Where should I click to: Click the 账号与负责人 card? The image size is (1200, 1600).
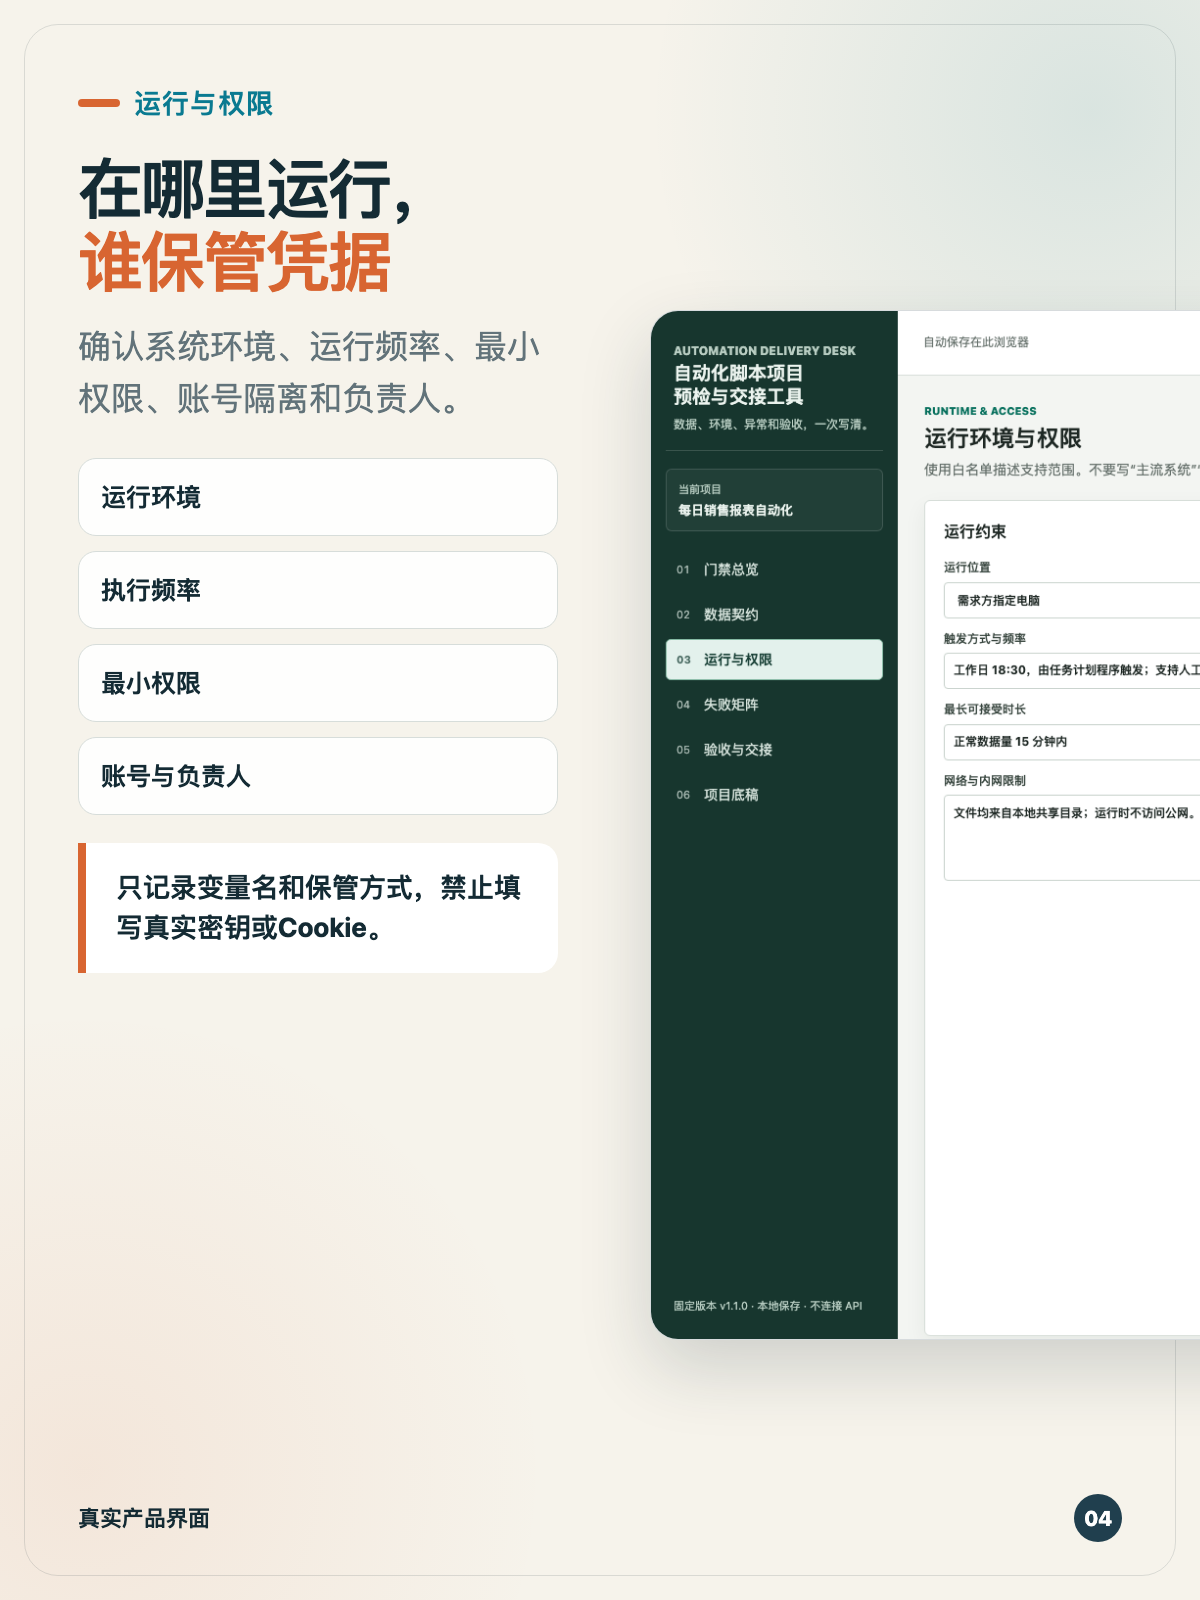(x=318, y=776)
